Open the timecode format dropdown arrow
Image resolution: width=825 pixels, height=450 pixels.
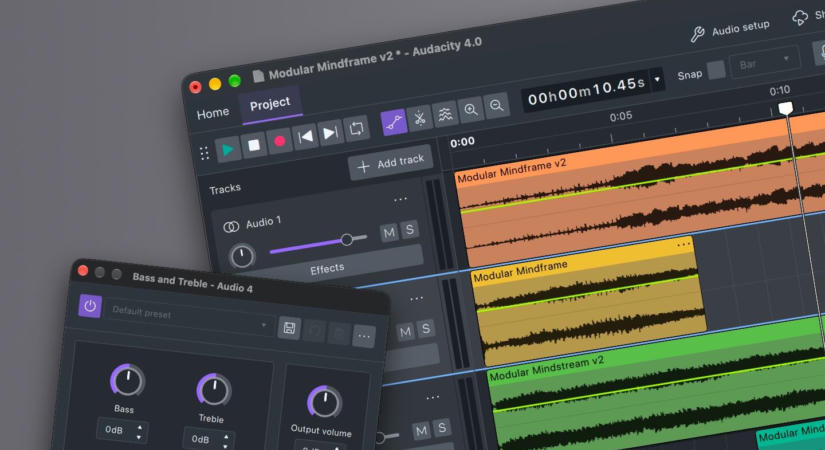[657, 79]
